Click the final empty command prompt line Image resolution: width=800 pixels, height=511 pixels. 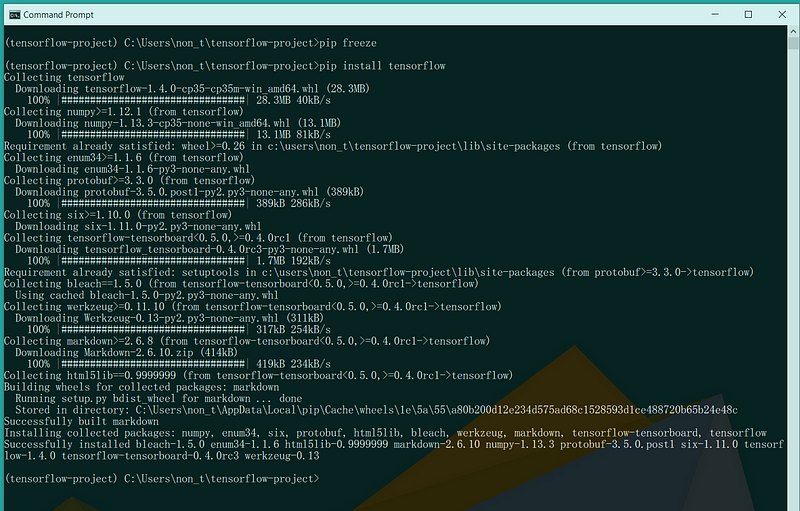[160, 478]
